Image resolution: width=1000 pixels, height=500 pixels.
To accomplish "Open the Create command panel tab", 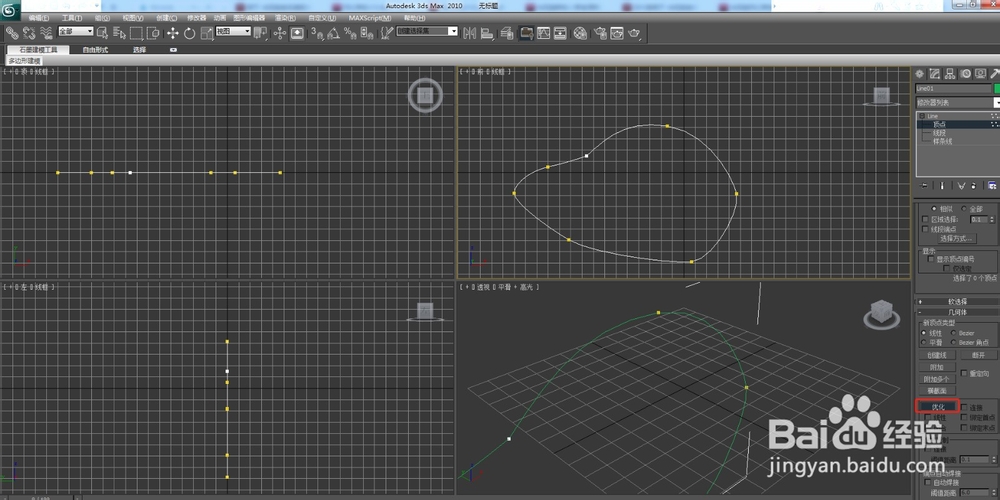I will click(920, 74).
